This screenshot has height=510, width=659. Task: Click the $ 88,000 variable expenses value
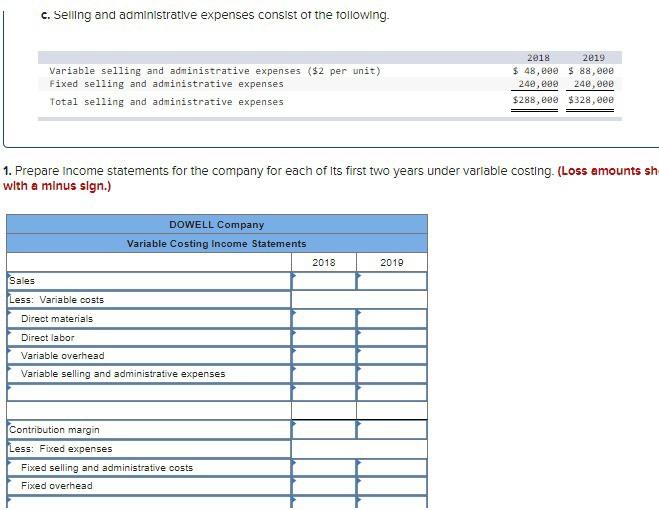point(591,71)
